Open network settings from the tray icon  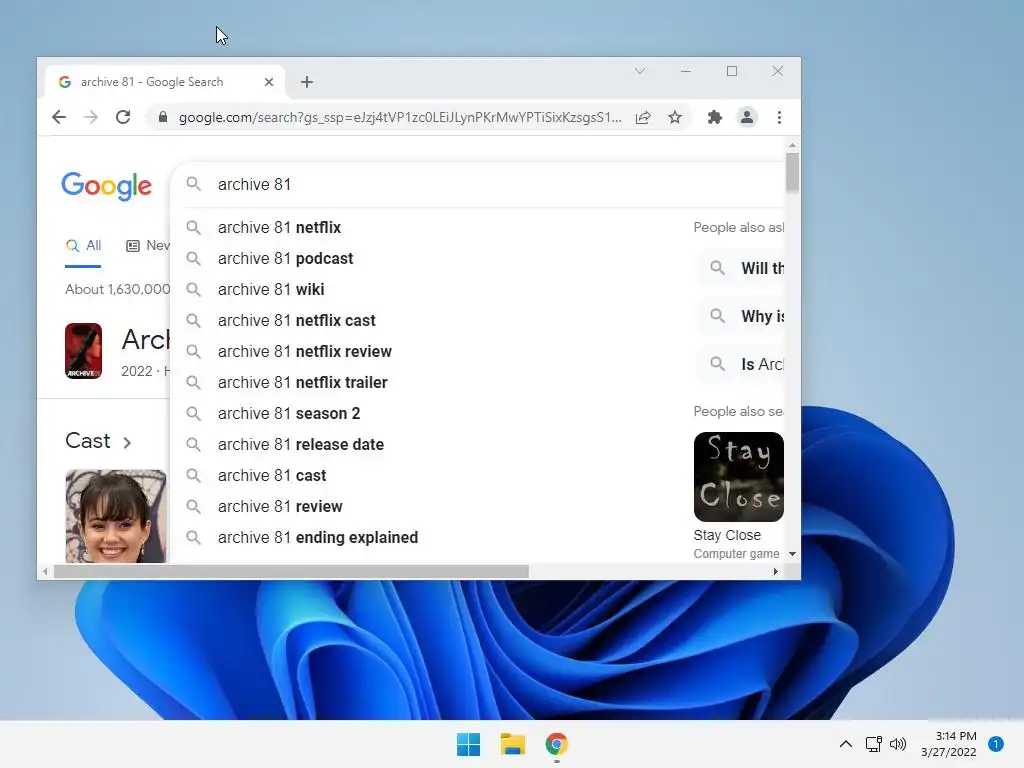[x=874, y=744]
